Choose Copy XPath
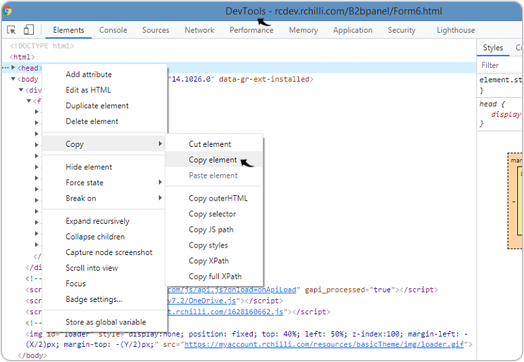This screenshot has height=362, width=524. point(209,261)
